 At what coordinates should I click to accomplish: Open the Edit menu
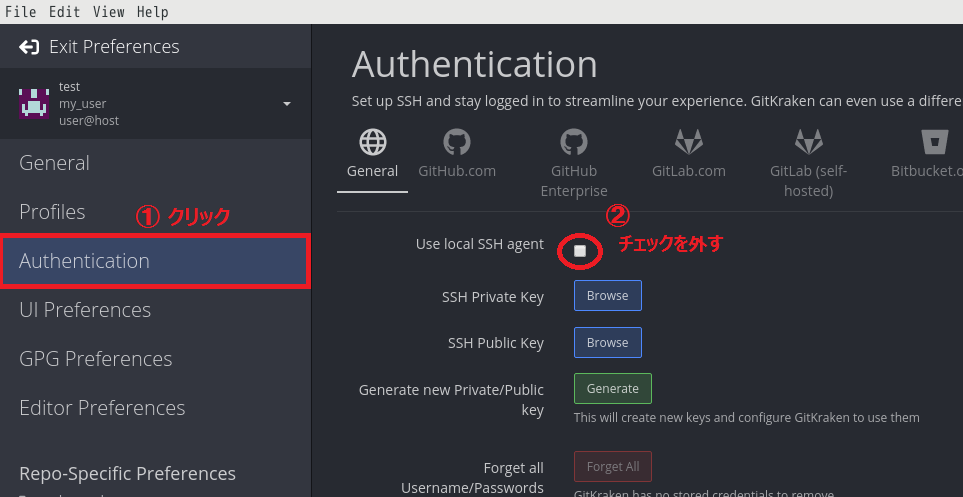64,12
